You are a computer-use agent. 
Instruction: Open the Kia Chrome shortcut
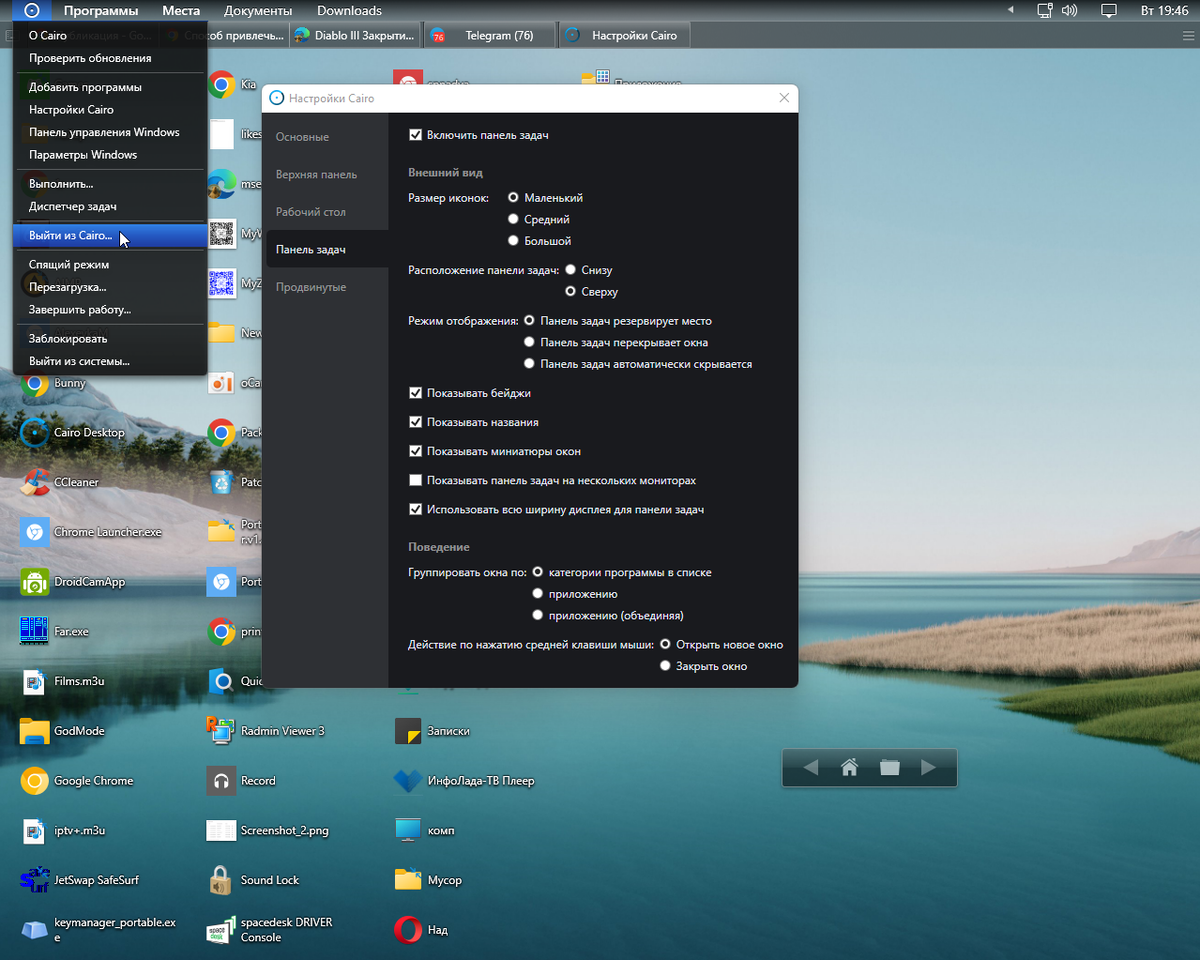(x=221, y=85)
